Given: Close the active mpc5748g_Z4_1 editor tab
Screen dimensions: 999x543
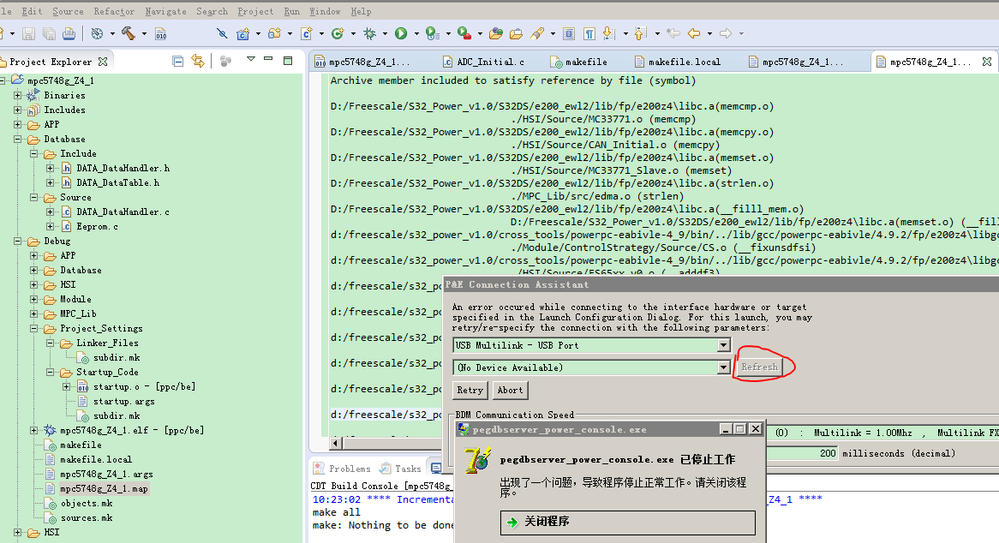Looking at the screenshot, I should [987, 61].
